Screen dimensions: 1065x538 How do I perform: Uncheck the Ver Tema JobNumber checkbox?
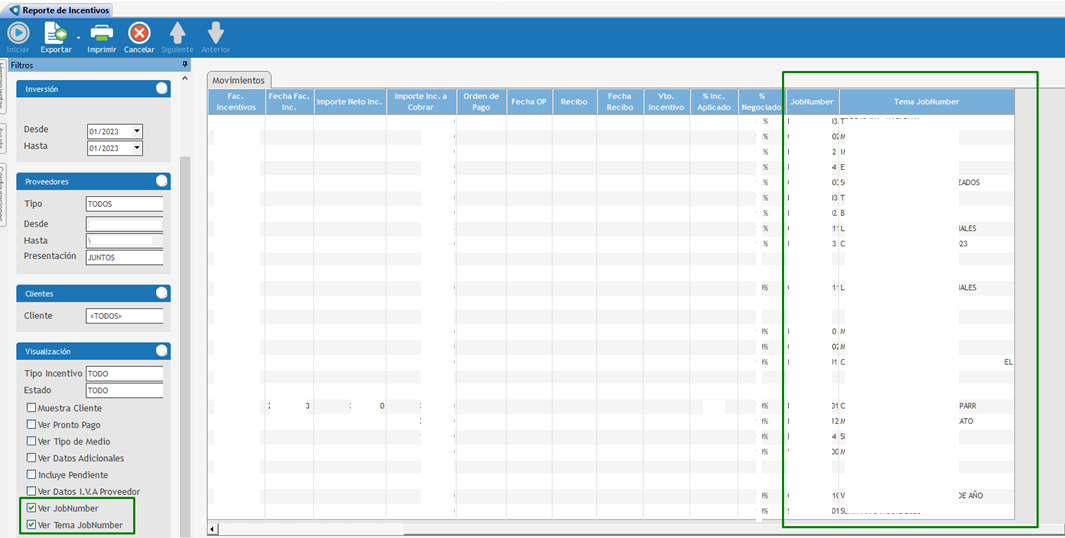click(31, 524)
